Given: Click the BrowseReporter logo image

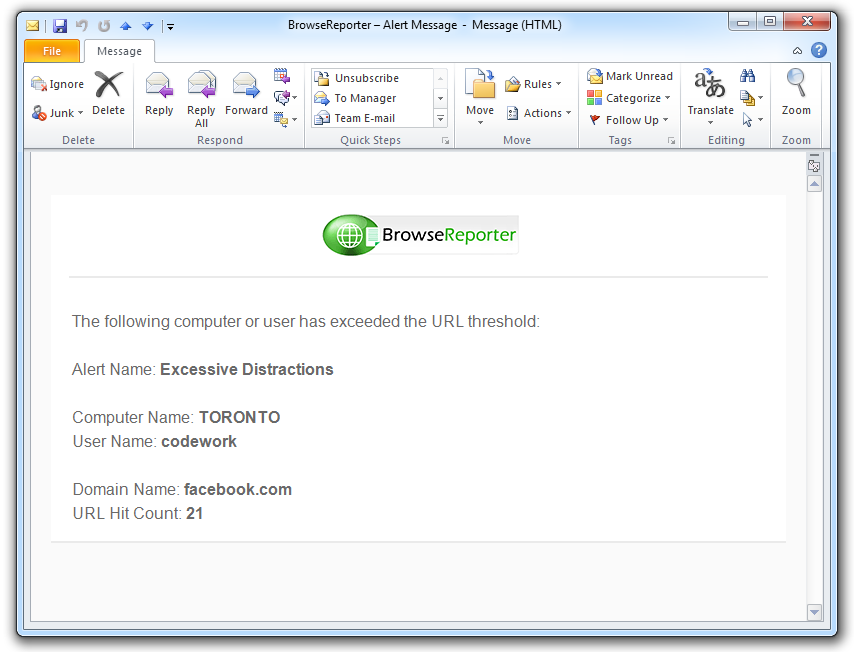Looking at the screenshot, I should coord(420,235).
